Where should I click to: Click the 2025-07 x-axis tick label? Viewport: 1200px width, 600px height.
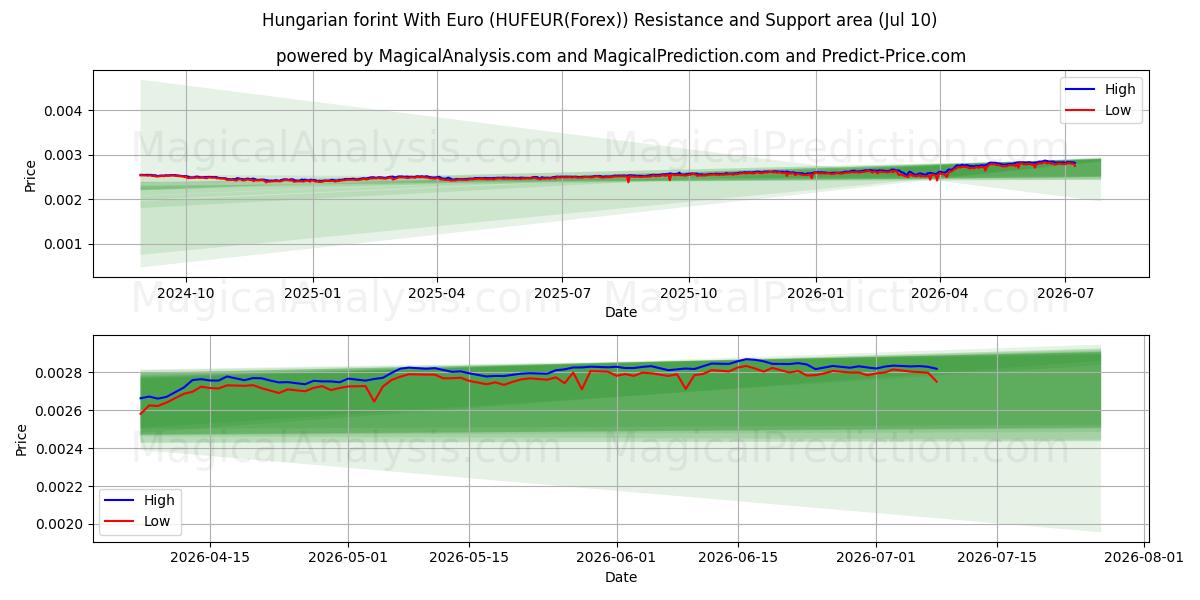[562, 294]
